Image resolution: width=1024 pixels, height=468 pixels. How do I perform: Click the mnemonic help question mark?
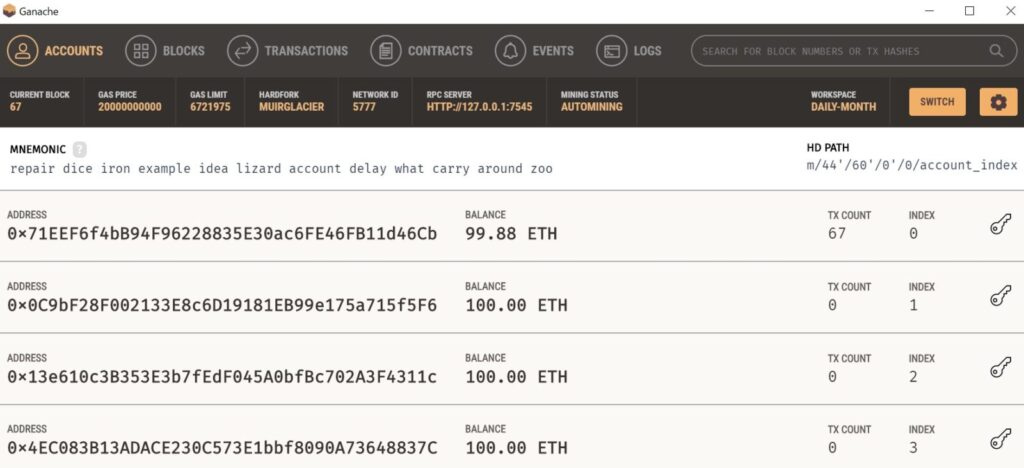tap(80, 149)
